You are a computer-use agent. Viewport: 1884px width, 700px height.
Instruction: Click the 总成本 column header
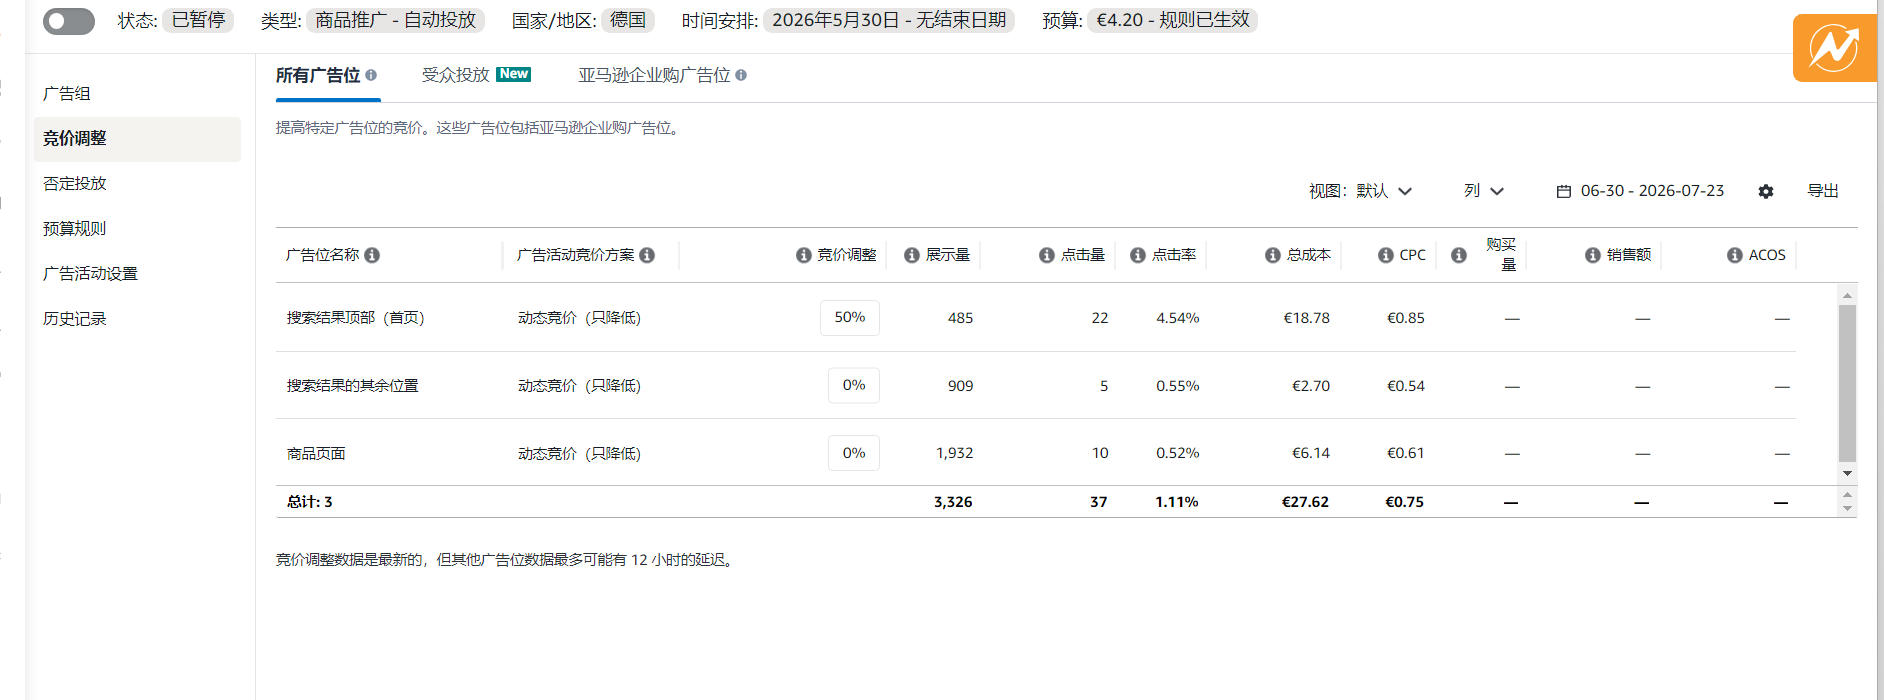pyautogui.click(x=1309, y=255)
